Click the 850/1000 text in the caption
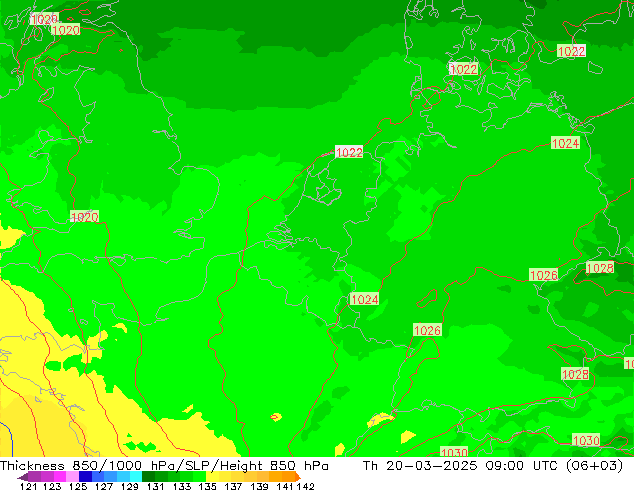This screenshot has height=490, width=634. click(107, 466)
